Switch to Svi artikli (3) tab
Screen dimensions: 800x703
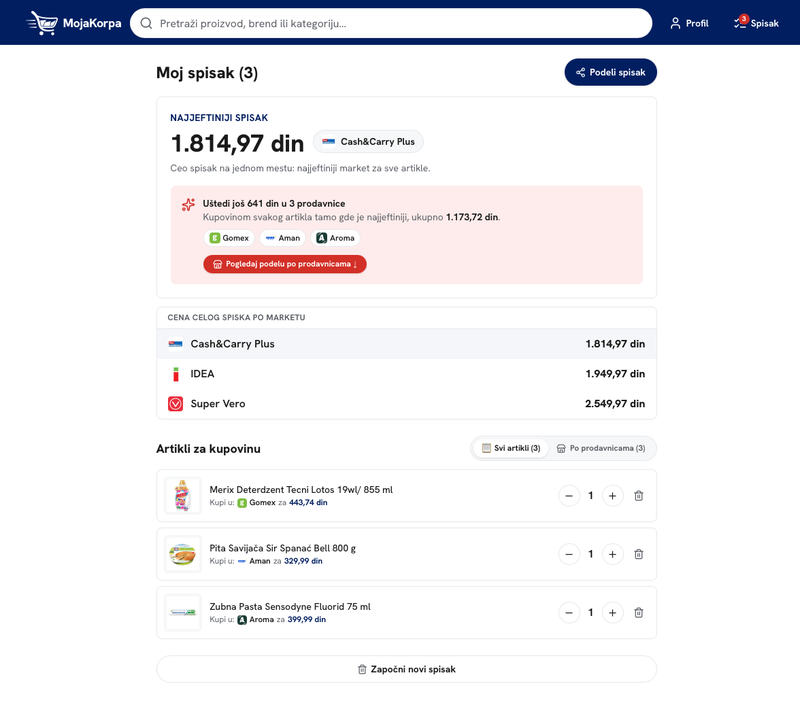point(511,448)
